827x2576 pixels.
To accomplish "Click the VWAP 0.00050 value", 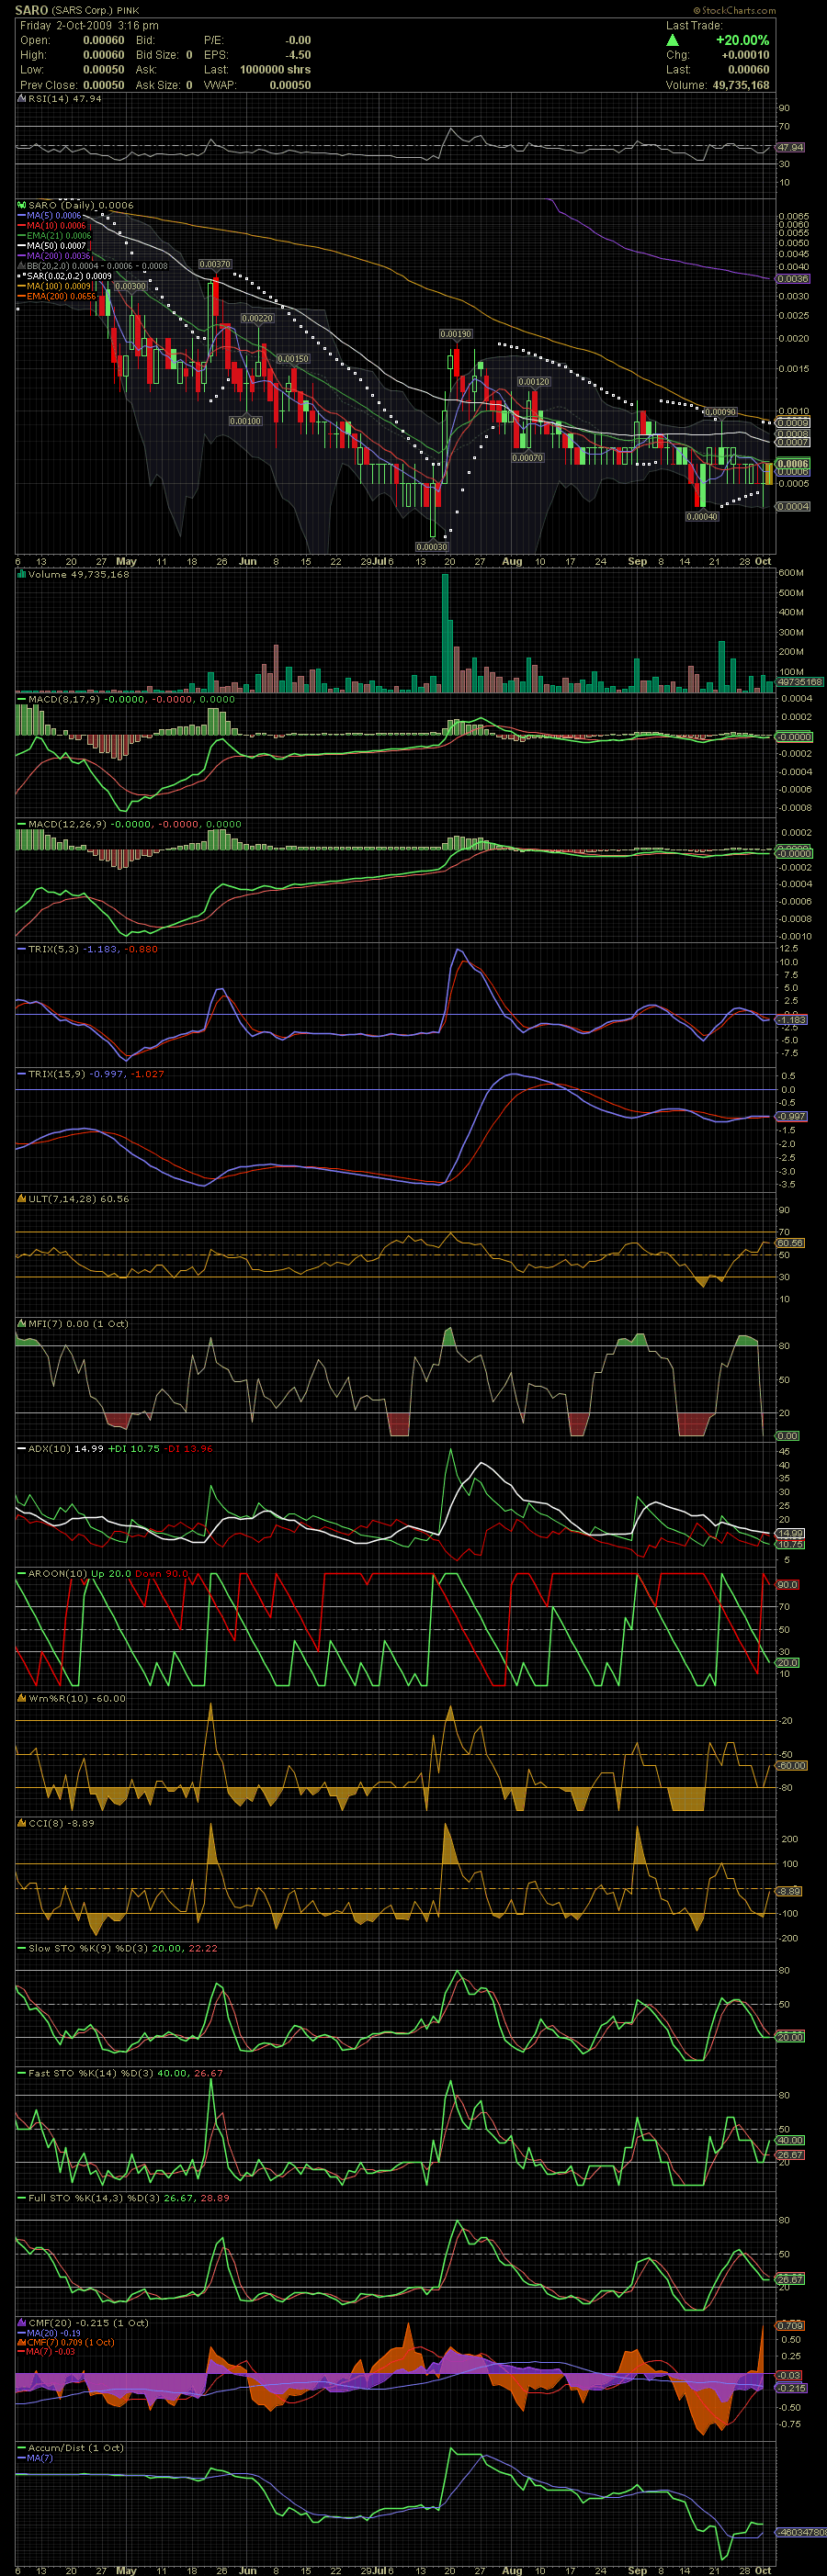I will [290, 85].
